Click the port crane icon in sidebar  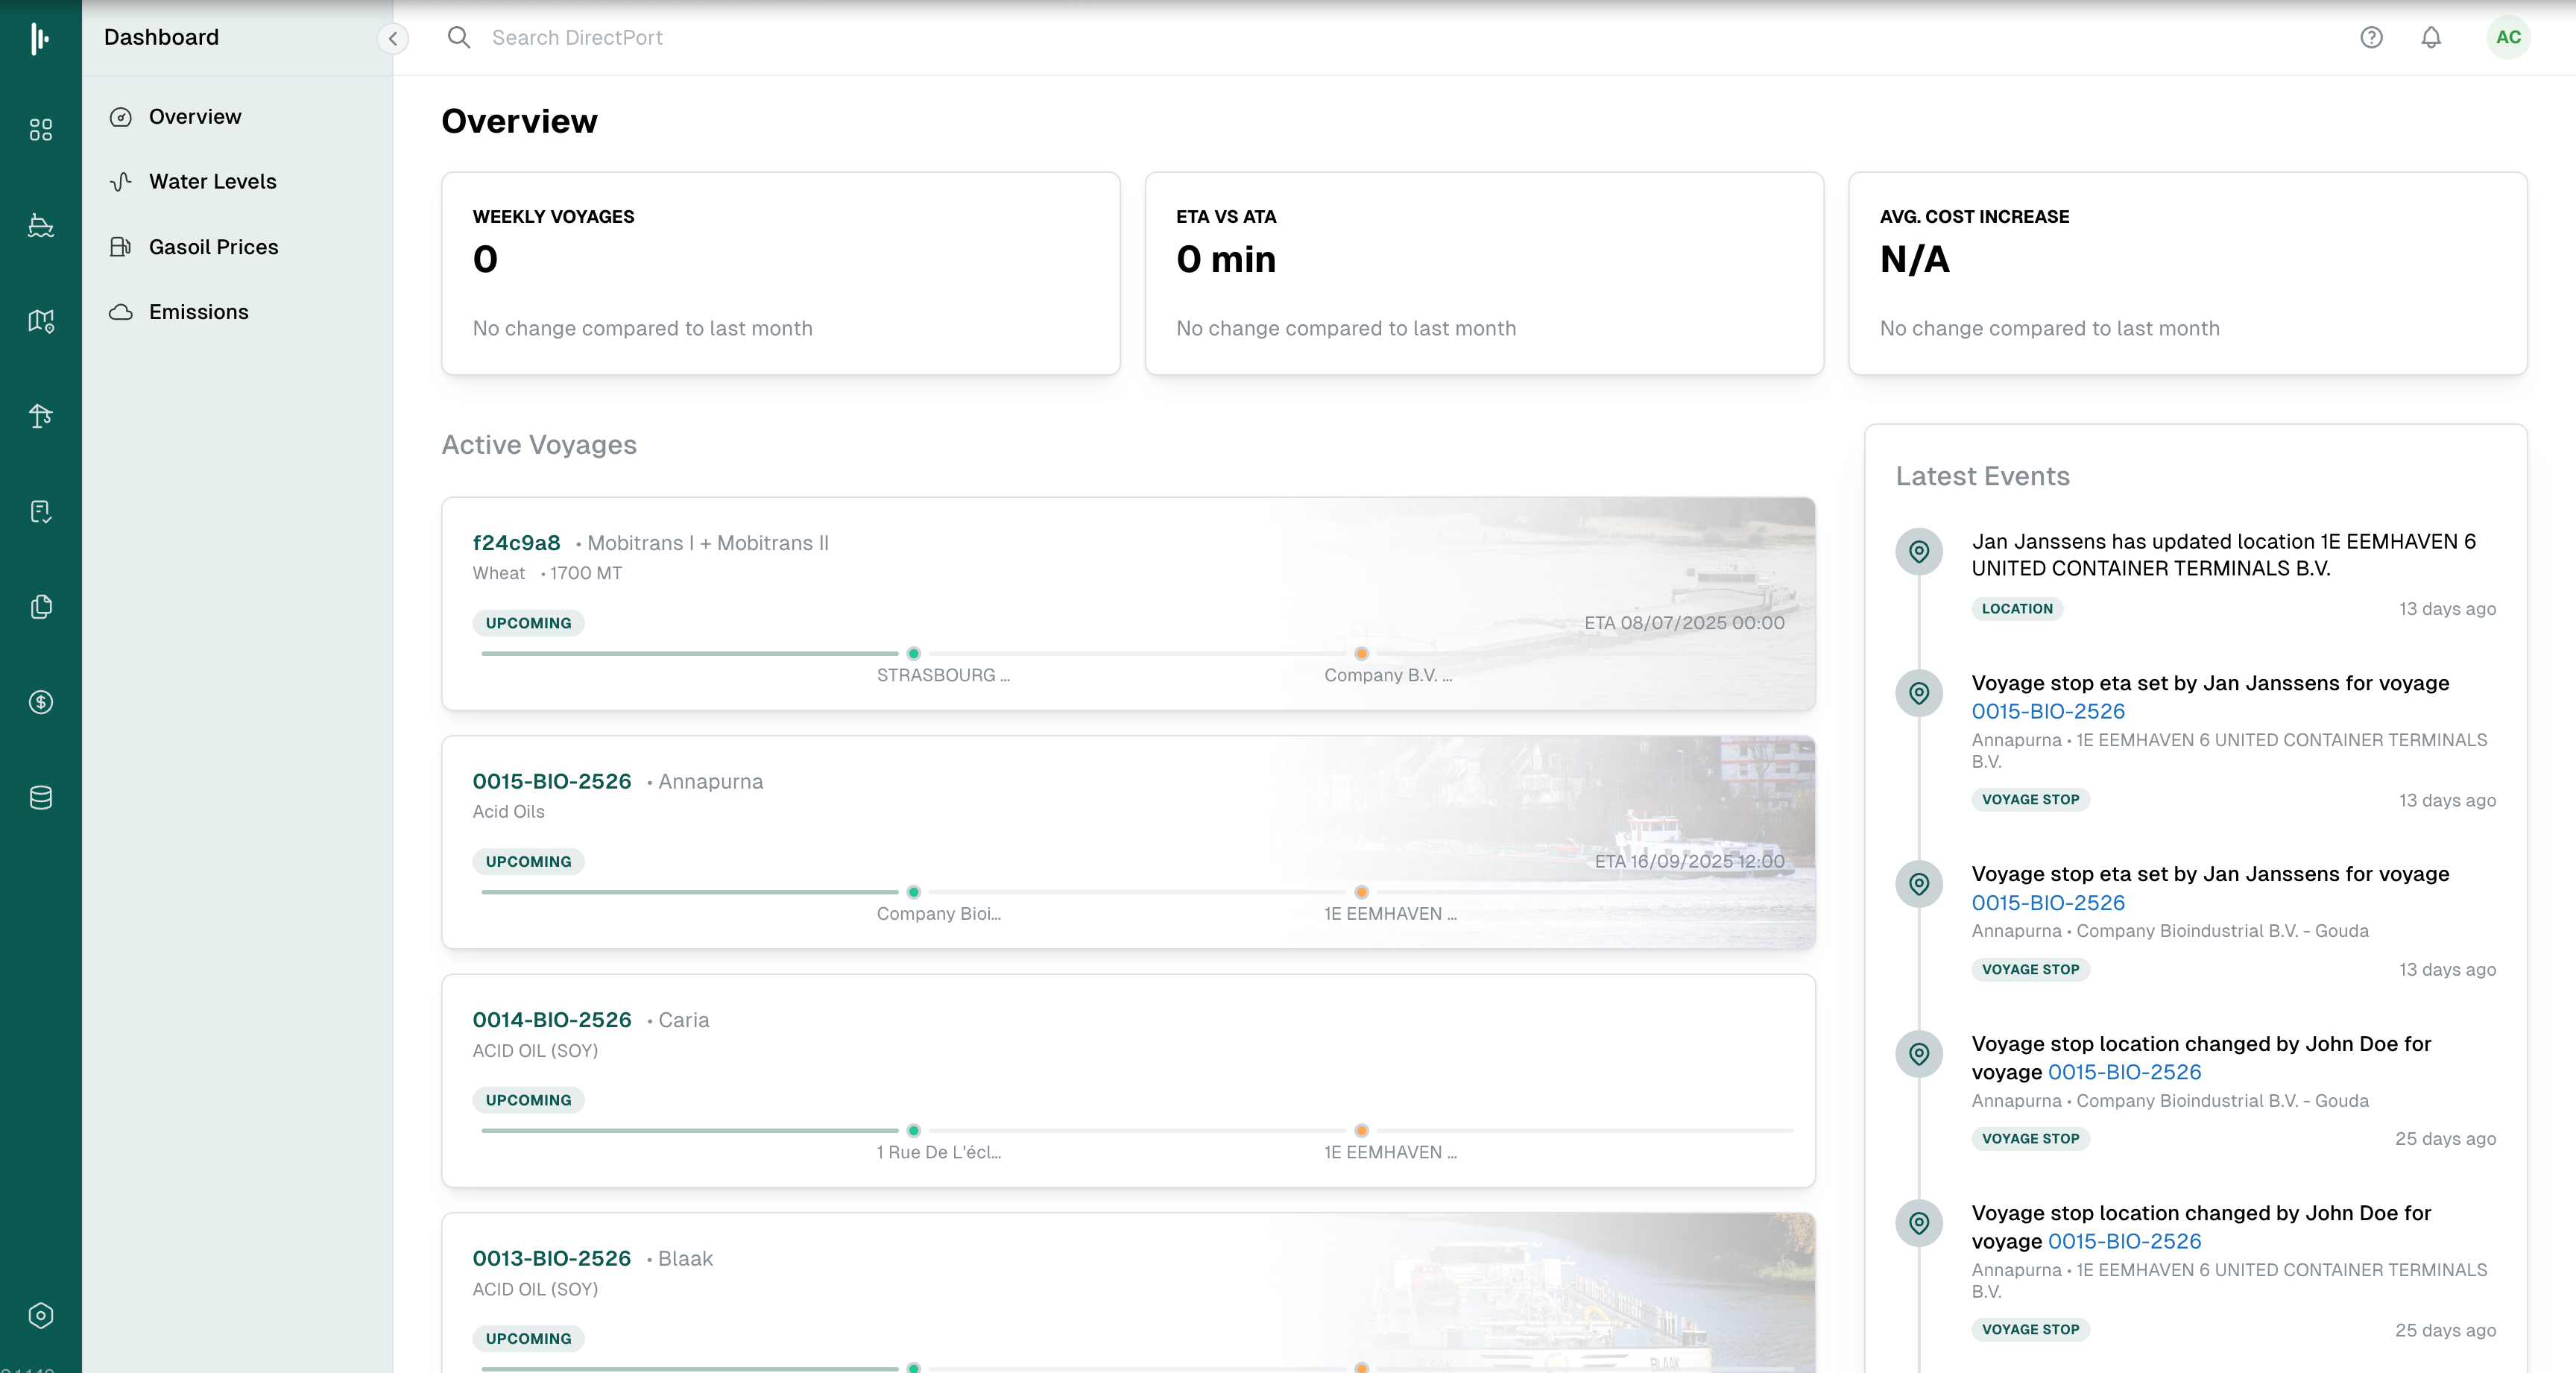click(x=40, y=415)
